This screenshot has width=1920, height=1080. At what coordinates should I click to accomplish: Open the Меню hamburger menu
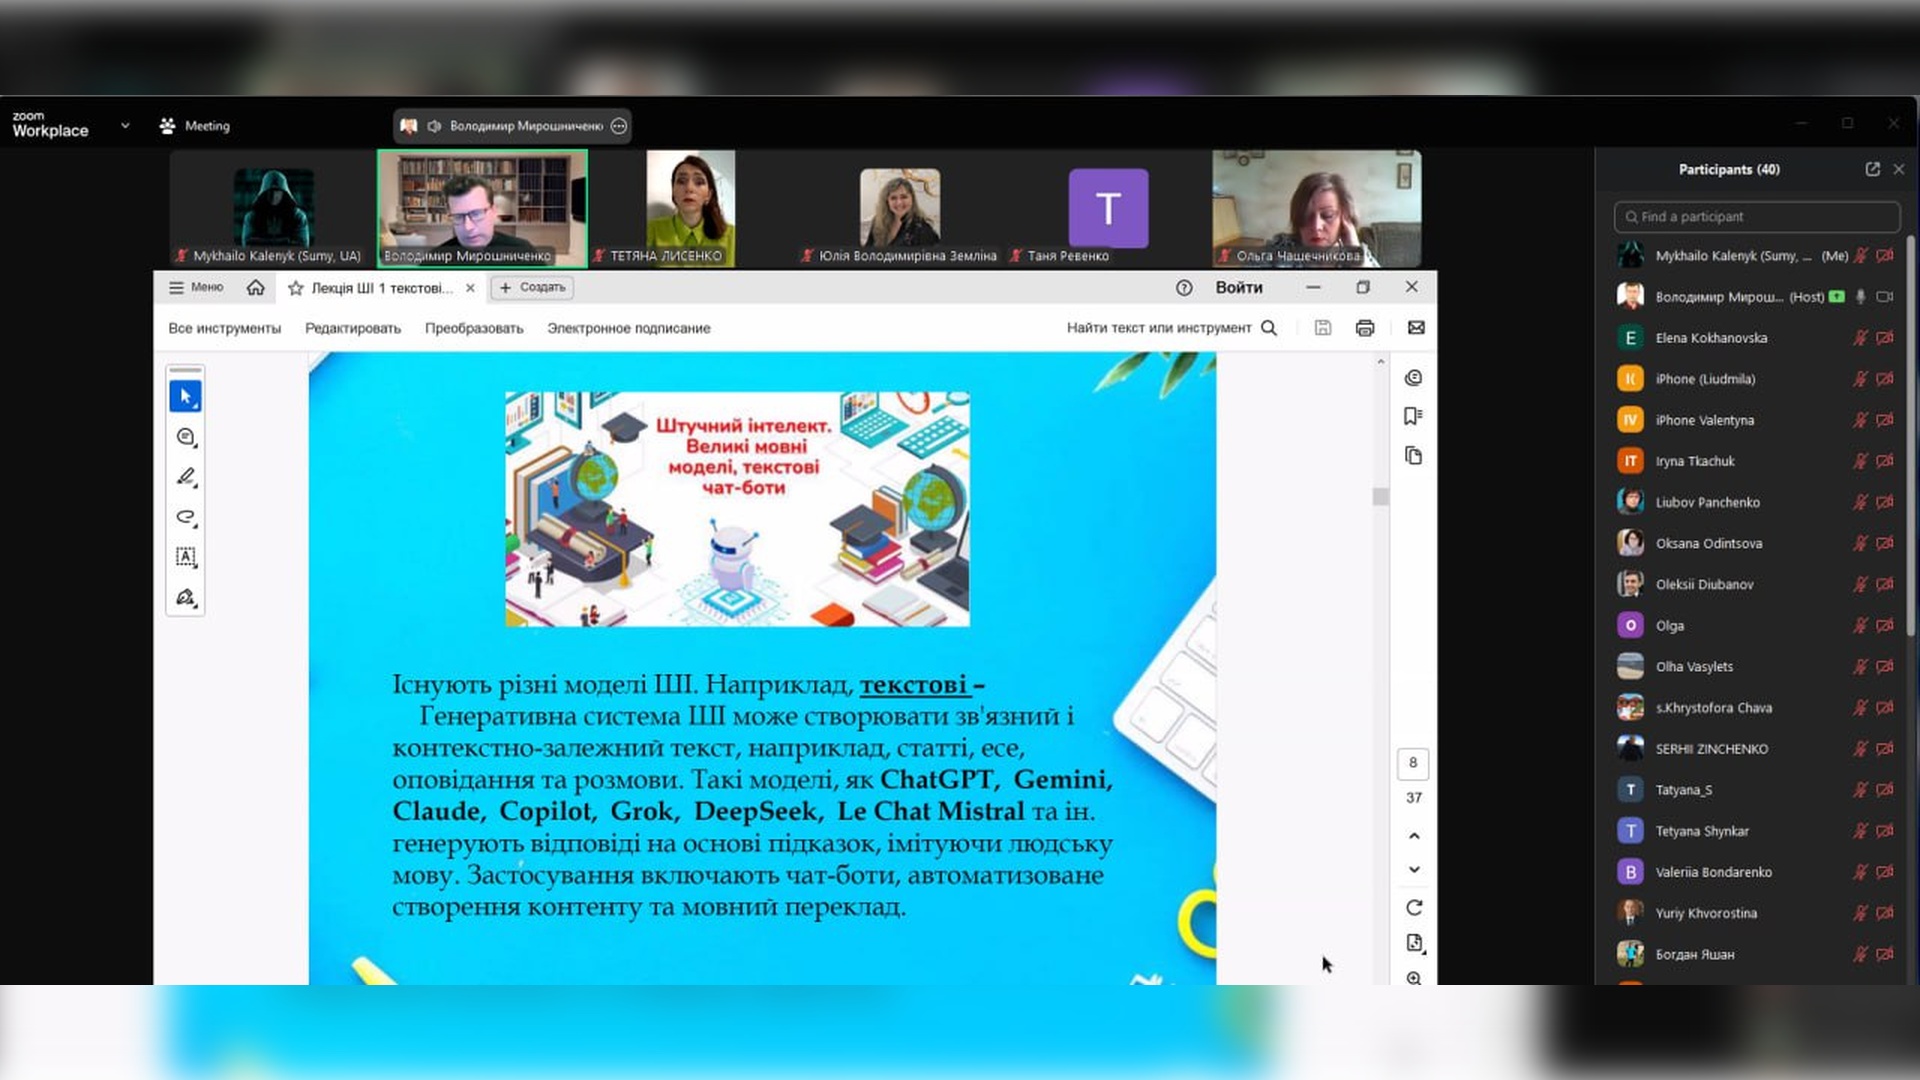(196, 287)
